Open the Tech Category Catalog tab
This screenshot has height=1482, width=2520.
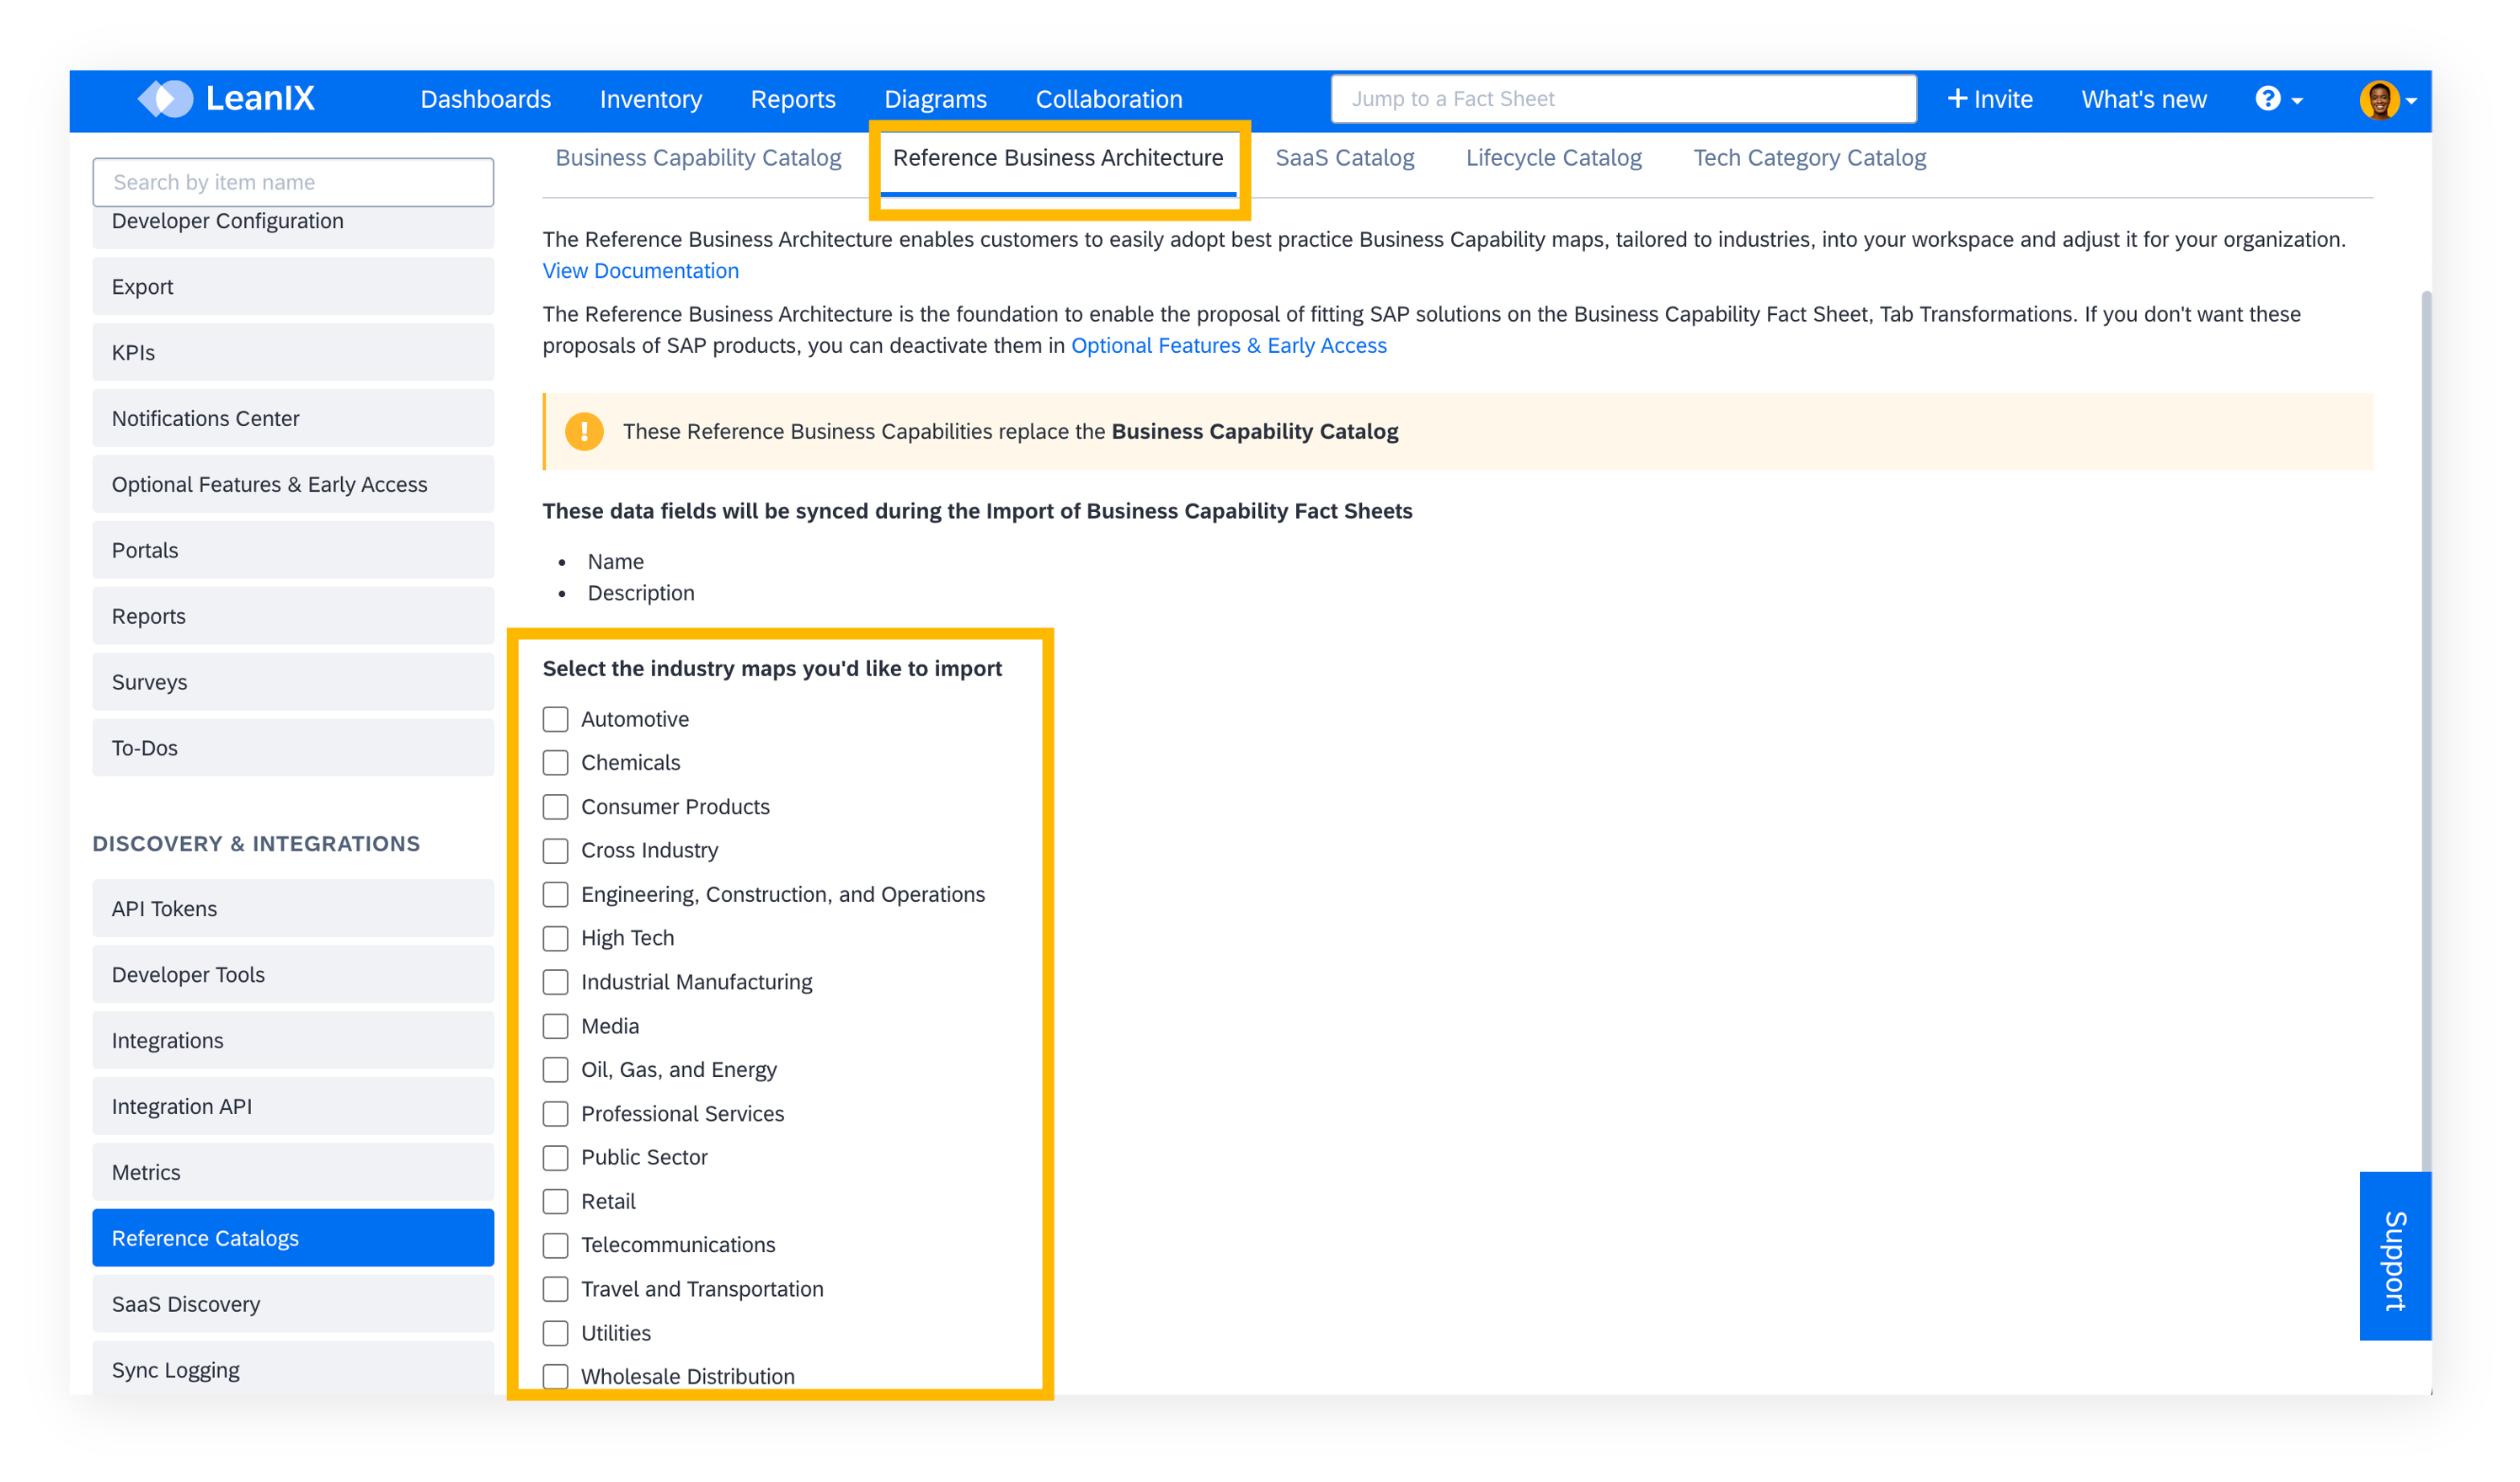pyautogui.click(x=1810, y=158)
